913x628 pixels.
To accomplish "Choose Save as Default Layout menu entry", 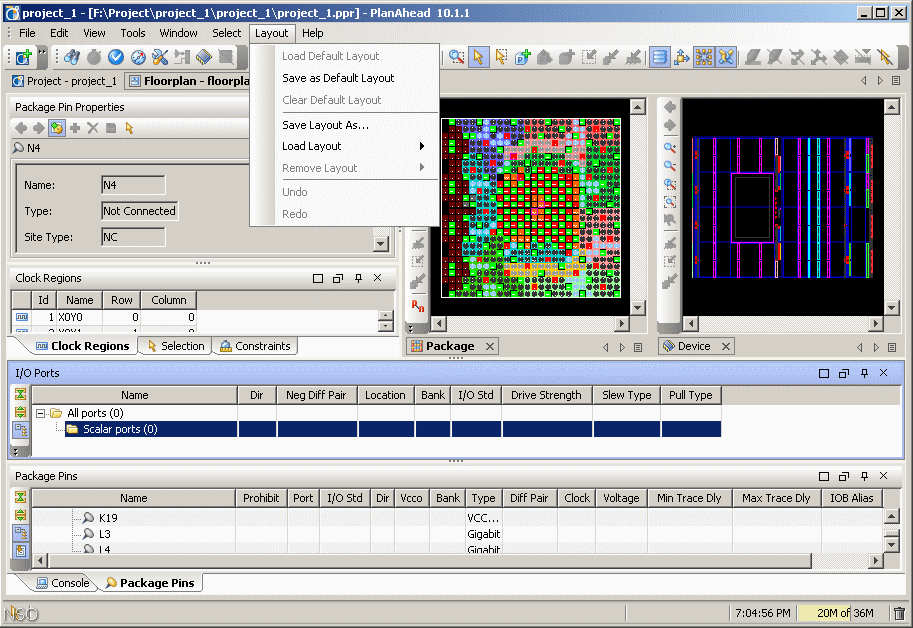I will point(338,78).
